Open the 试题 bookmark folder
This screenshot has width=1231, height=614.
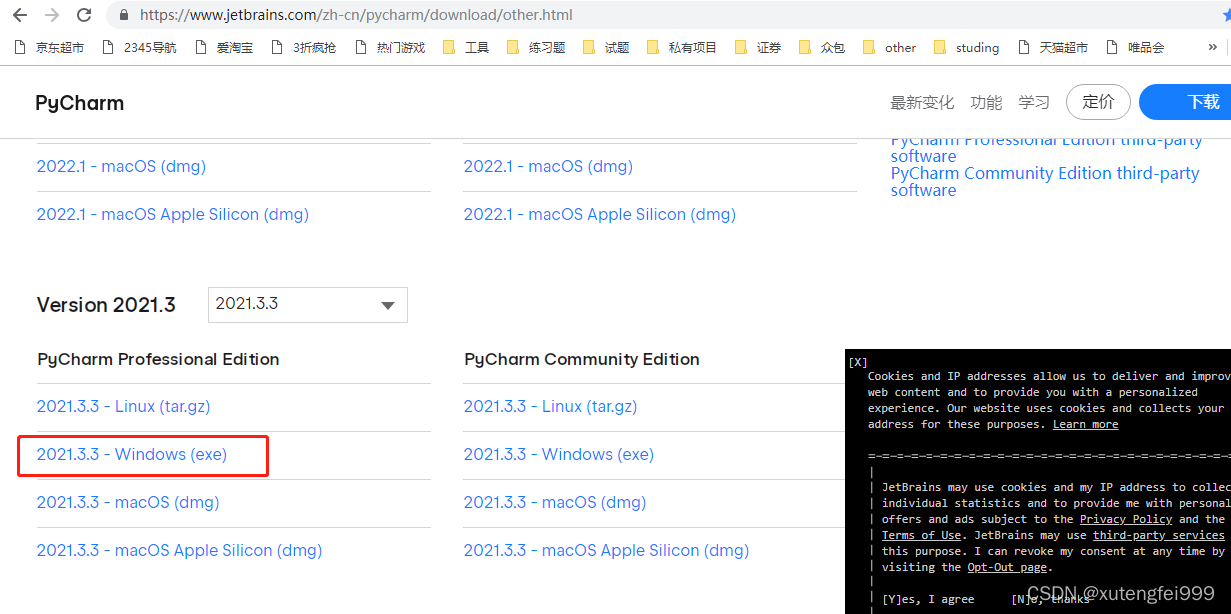tap(606, 47)
